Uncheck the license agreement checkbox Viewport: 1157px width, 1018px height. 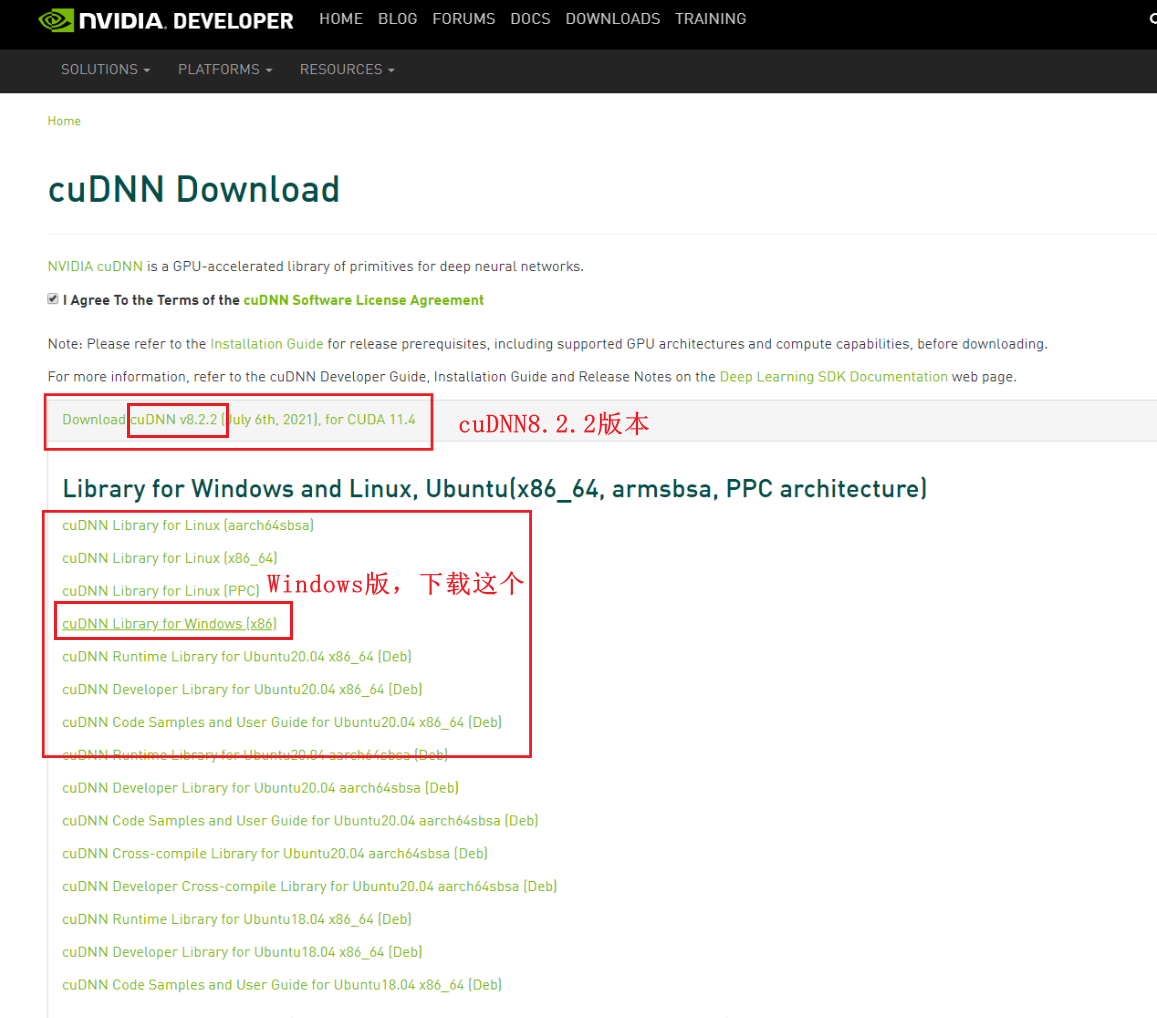point(53,299)
